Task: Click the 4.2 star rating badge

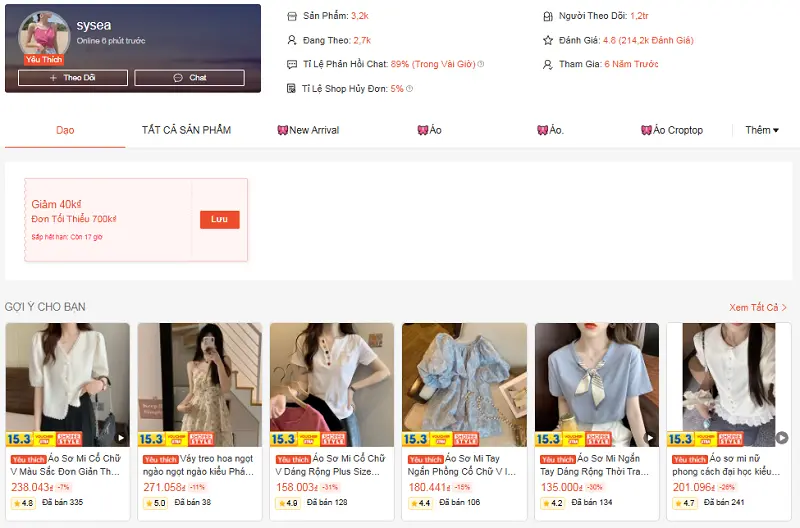Action: 553,504
